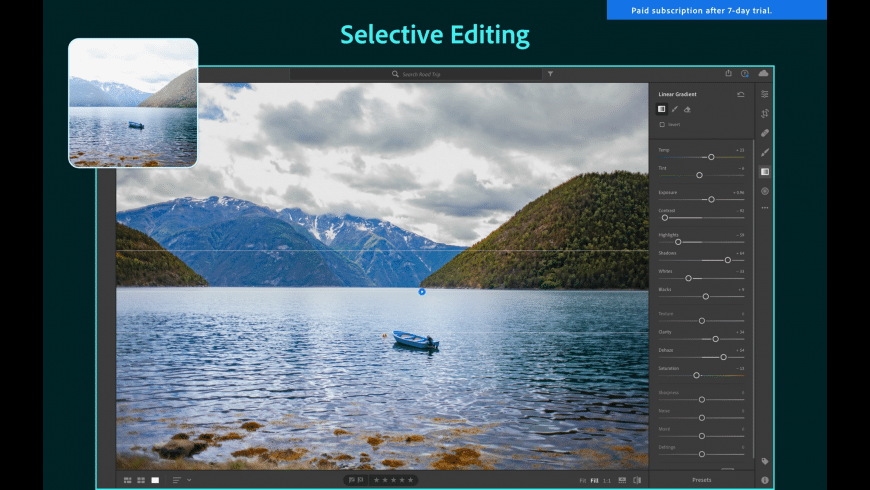Adjust the Sharpness slider handle

702,400
